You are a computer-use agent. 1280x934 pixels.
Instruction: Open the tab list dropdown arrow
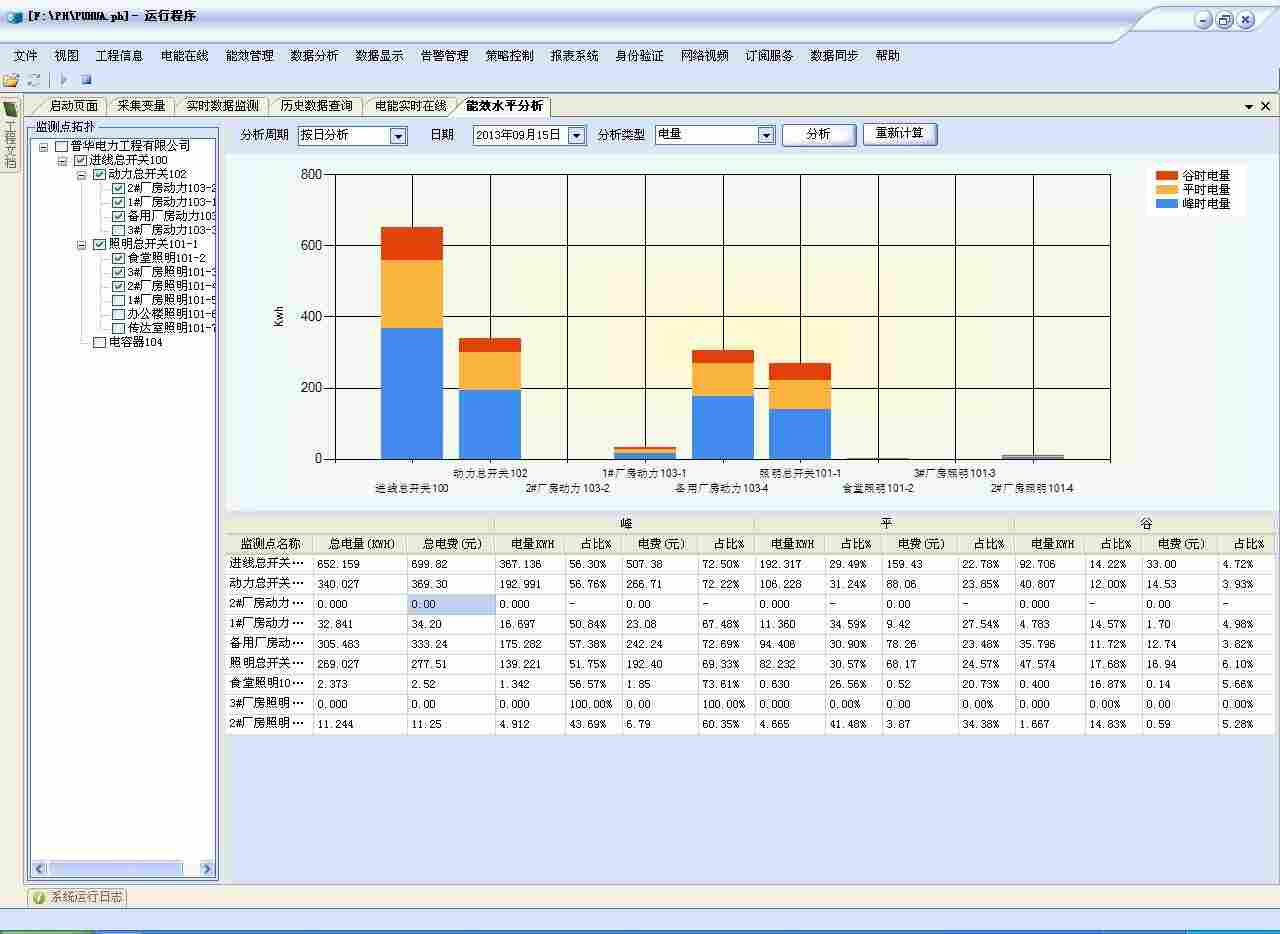(x=1249, y=107)
